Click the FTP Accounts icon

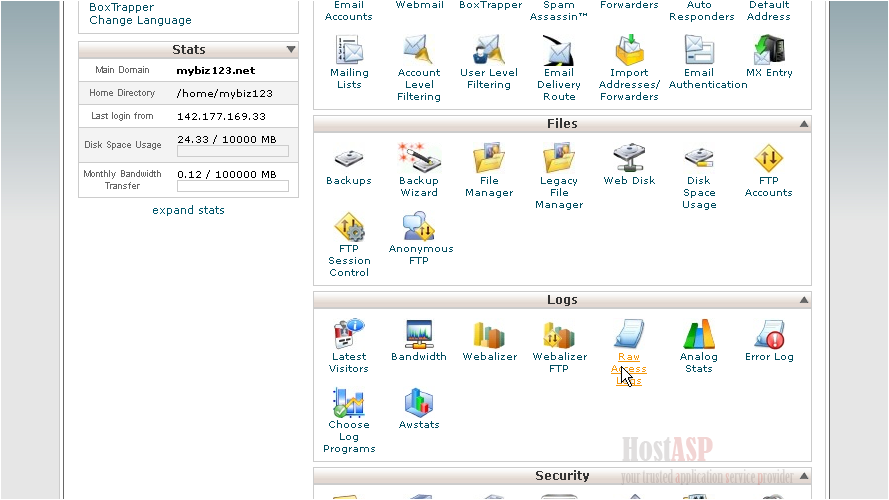(768, 158)
